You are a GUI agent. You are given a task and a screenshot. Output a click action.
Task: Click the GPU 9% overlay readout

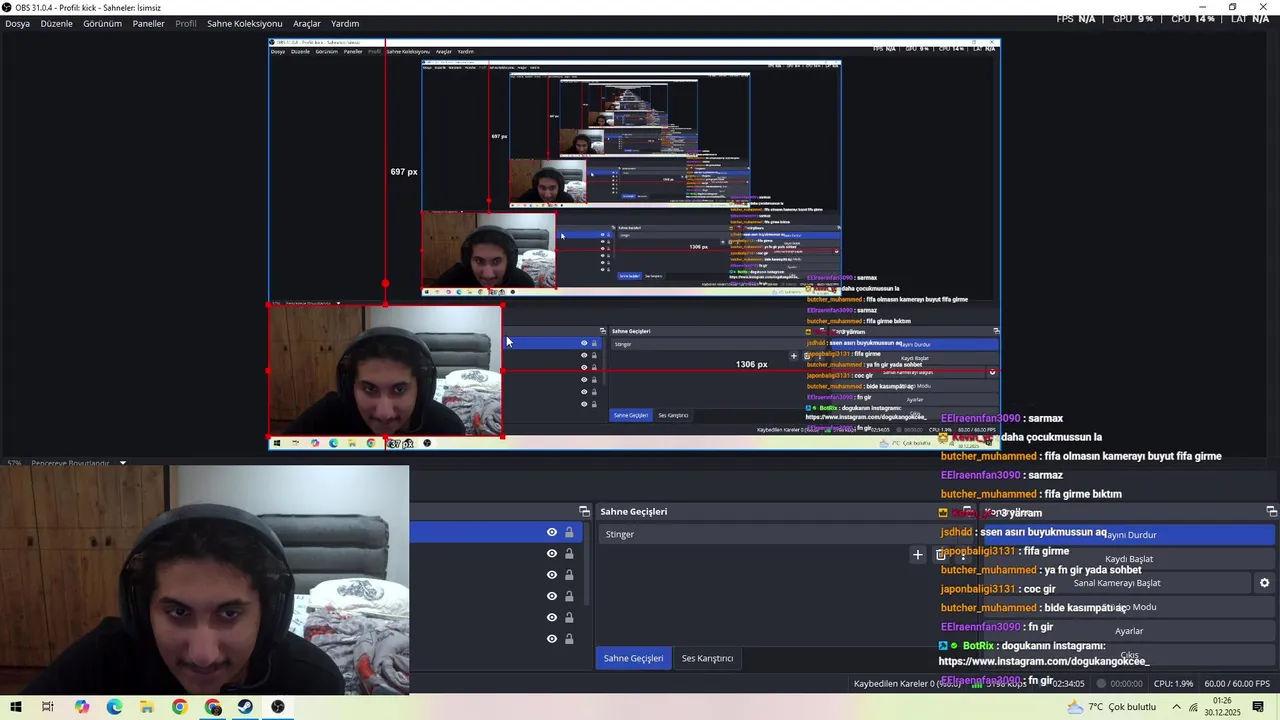click(x=1133, y=19)
